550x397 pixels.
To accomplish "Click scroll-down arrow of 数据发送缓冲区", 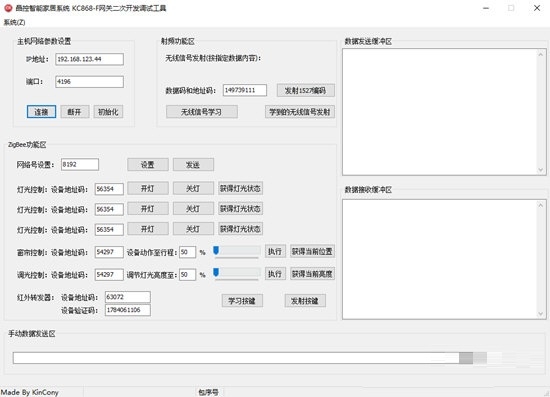I will coord(541,170).
